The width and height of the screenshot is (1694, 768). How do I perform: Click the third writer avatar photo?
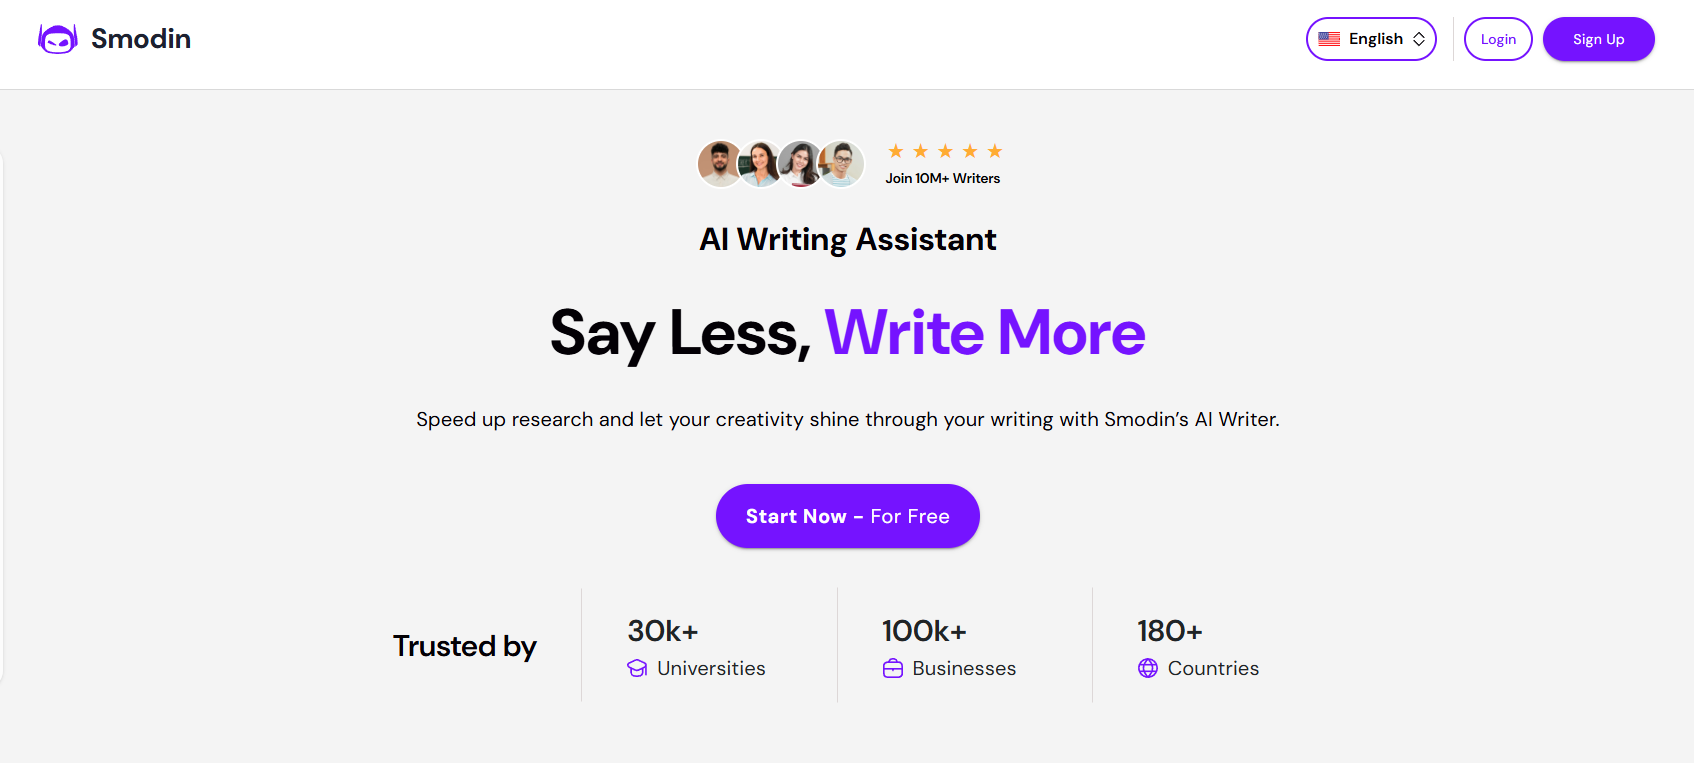click(800, 163)
